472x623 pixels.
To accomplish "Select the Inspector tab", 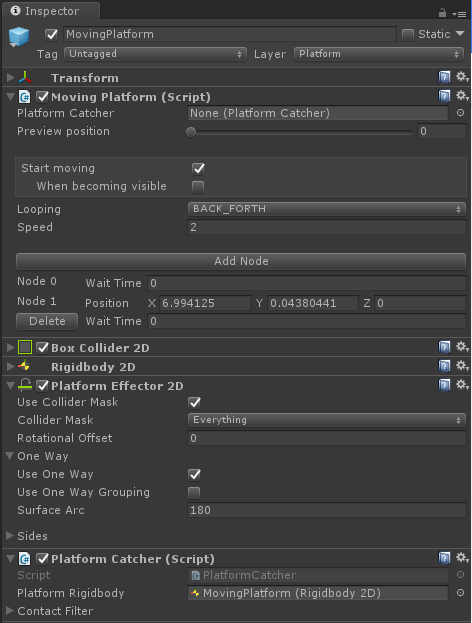I will [x=50, y=11].
